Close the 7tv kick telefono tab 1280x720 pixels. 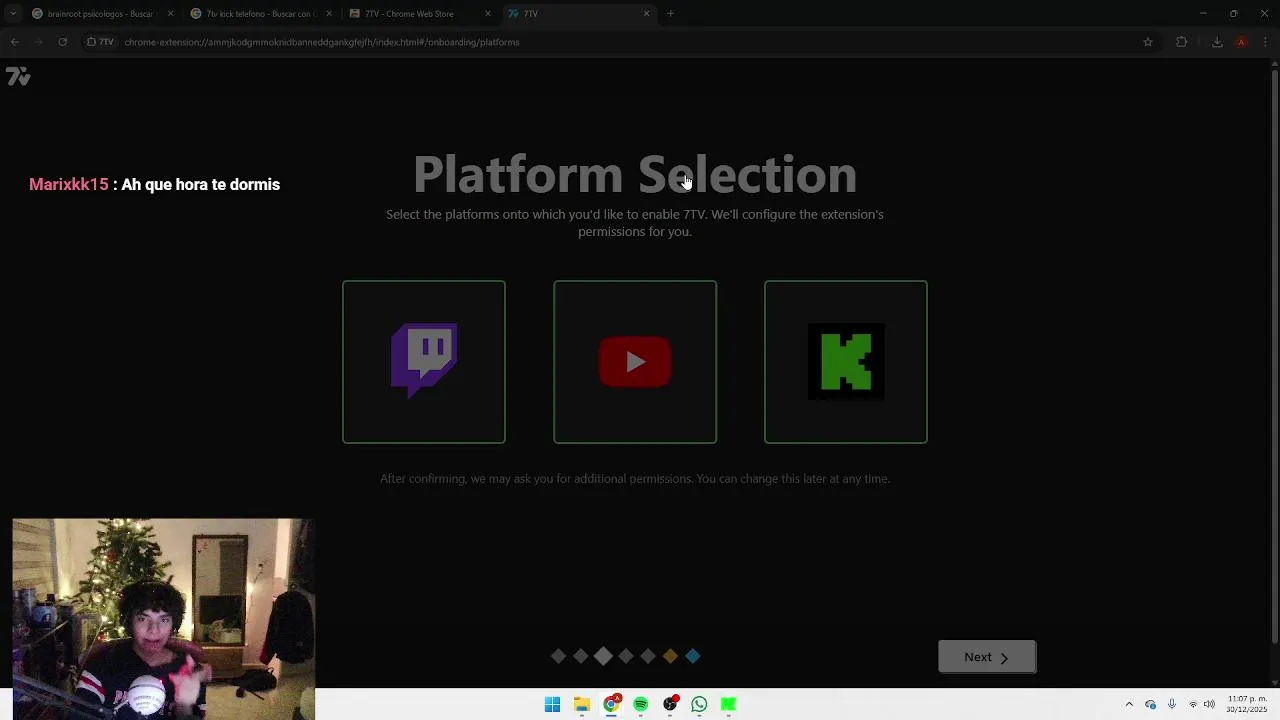click(329, 14)
